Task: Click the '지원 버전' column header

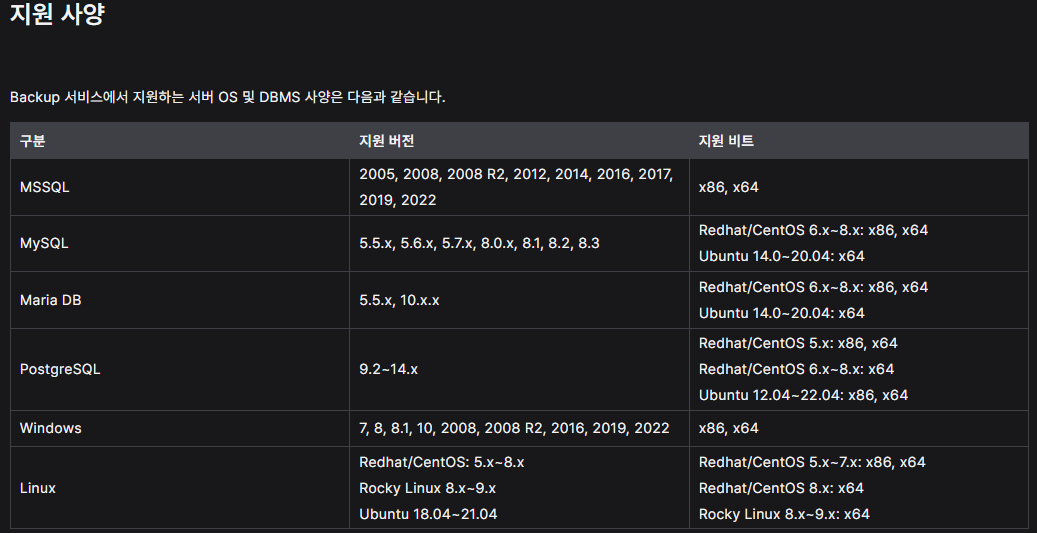Action: (387, 141)
